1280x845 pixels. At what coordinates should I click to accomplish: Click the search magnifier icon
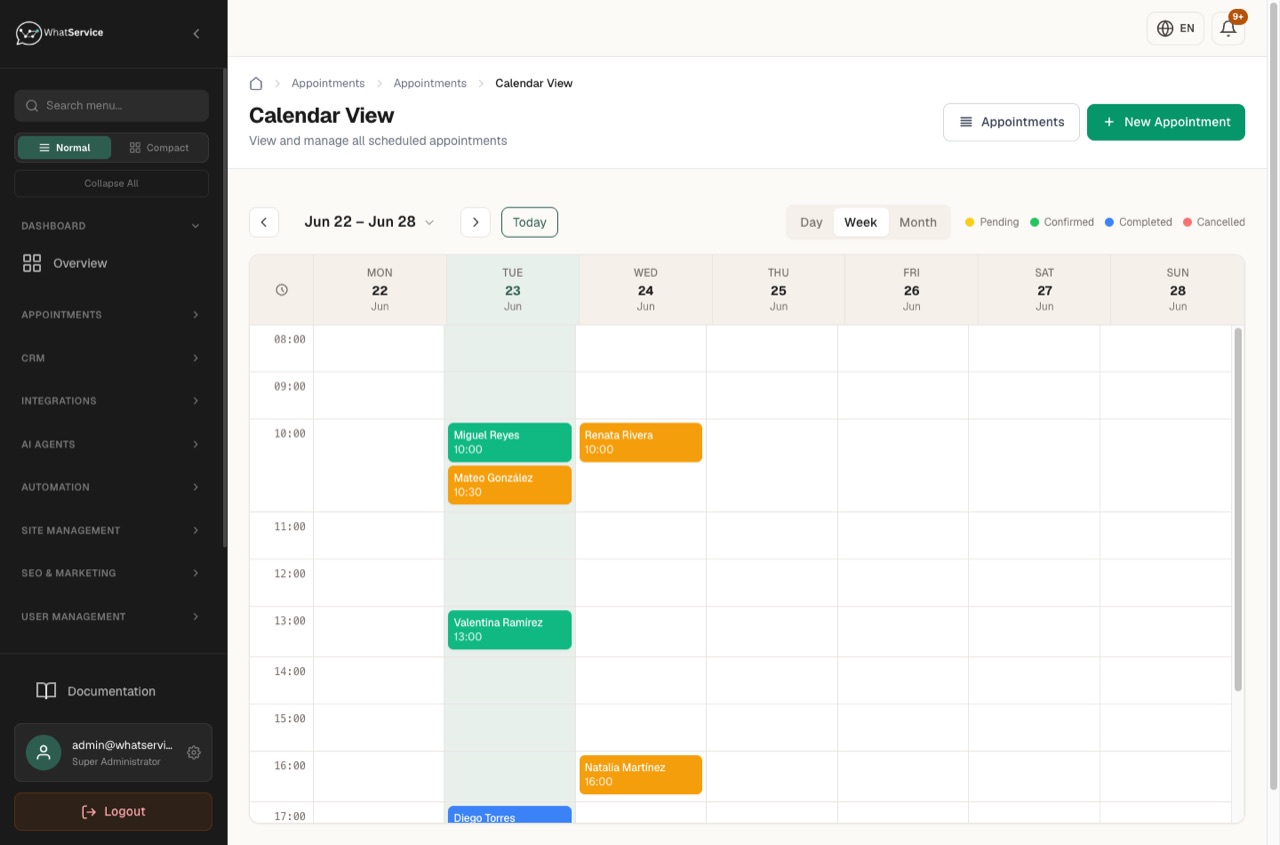point(33,105)
